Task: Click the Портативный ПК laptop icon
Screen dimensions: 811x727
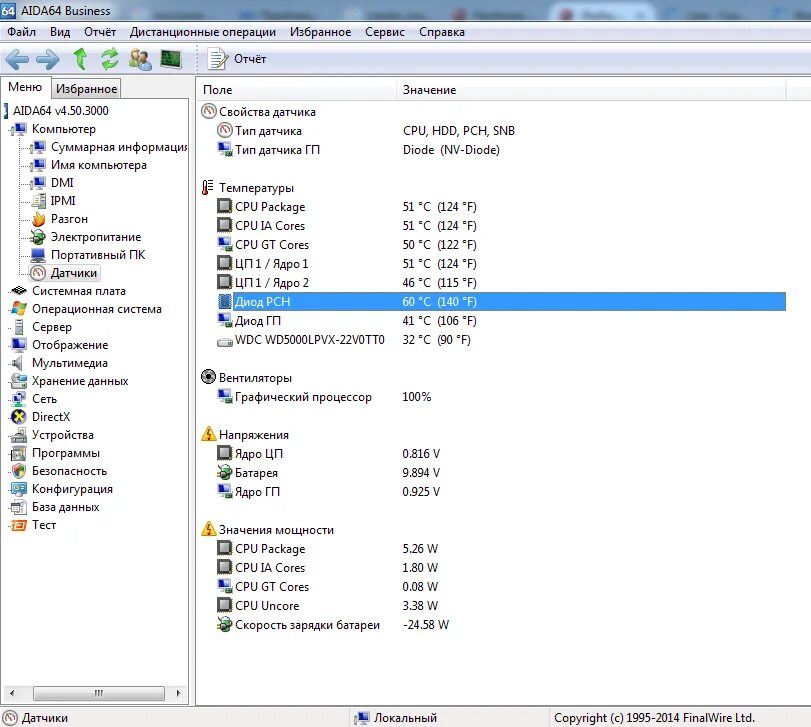Action: pyautogui.click(x=39, y=255)
